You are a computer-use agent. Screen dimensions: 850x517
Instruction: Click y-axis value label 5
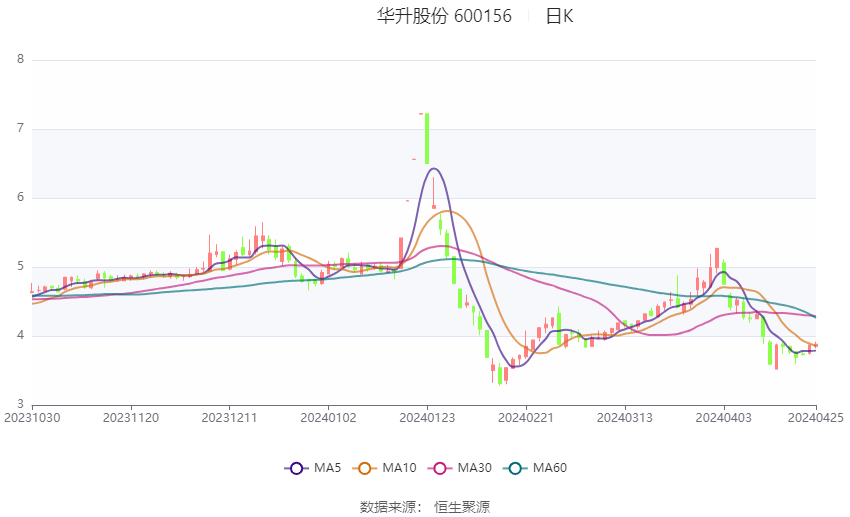21,266
